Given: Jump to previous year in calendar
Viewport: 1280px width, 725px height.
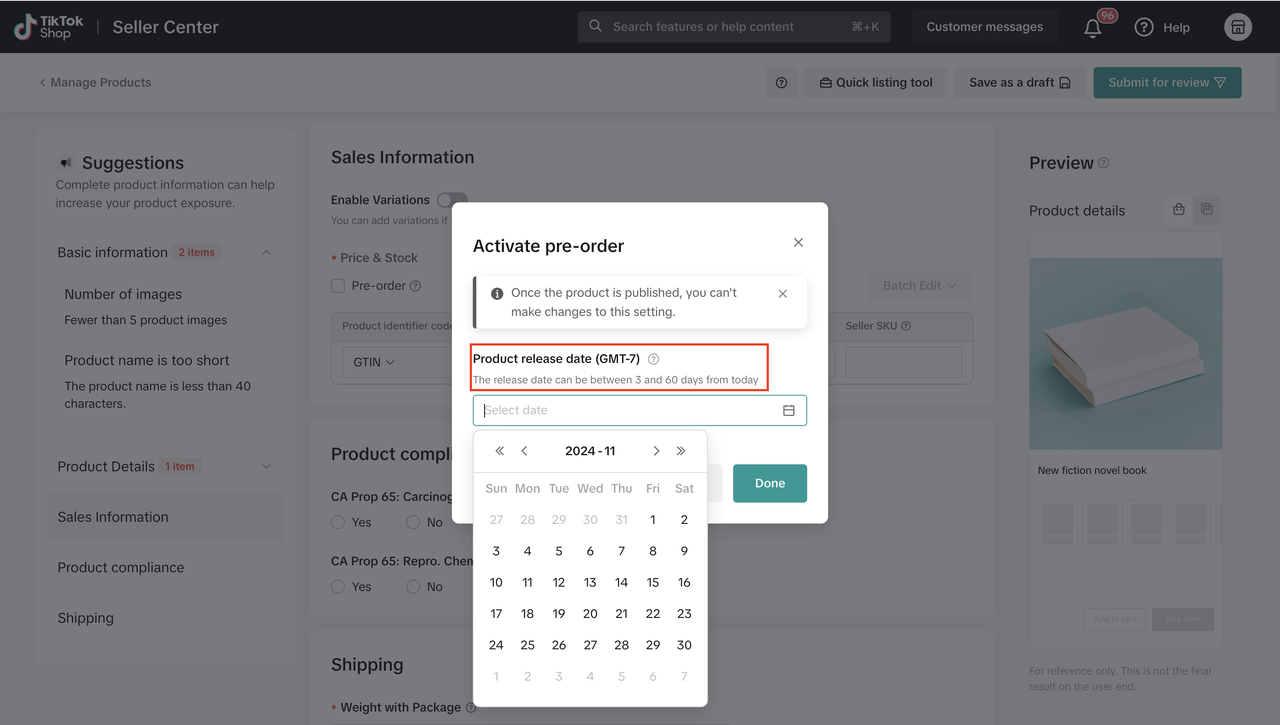Looking at the screenshot, I should 500,451.
